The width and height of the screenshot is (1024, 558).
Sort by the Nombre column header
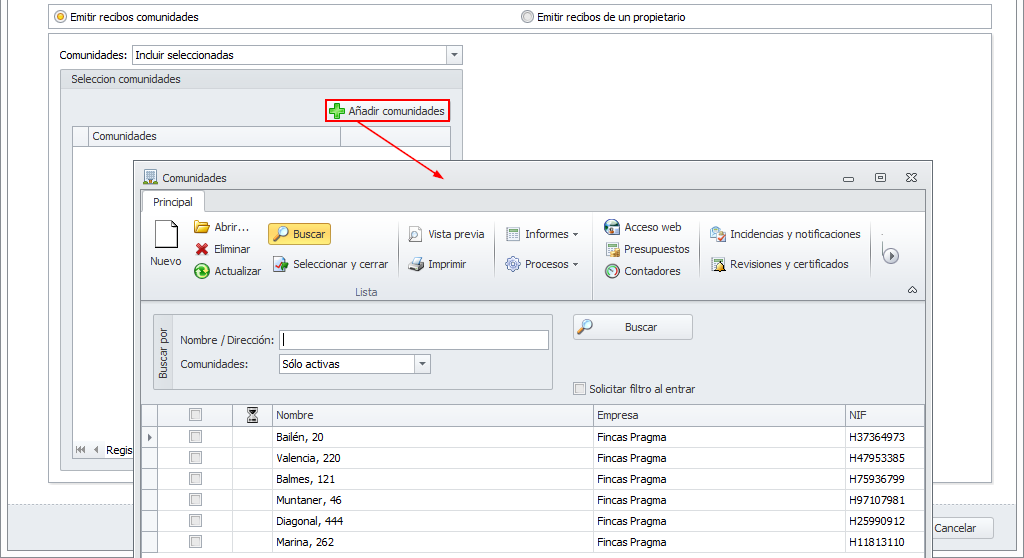click(432, 415)
